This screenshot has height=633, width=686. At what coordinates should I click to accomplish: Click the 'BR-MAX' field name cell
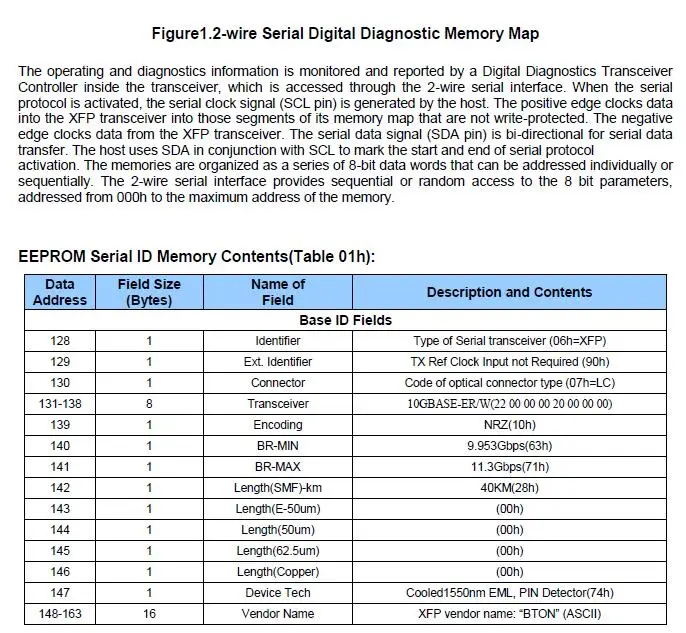click(x=278, y=467)
